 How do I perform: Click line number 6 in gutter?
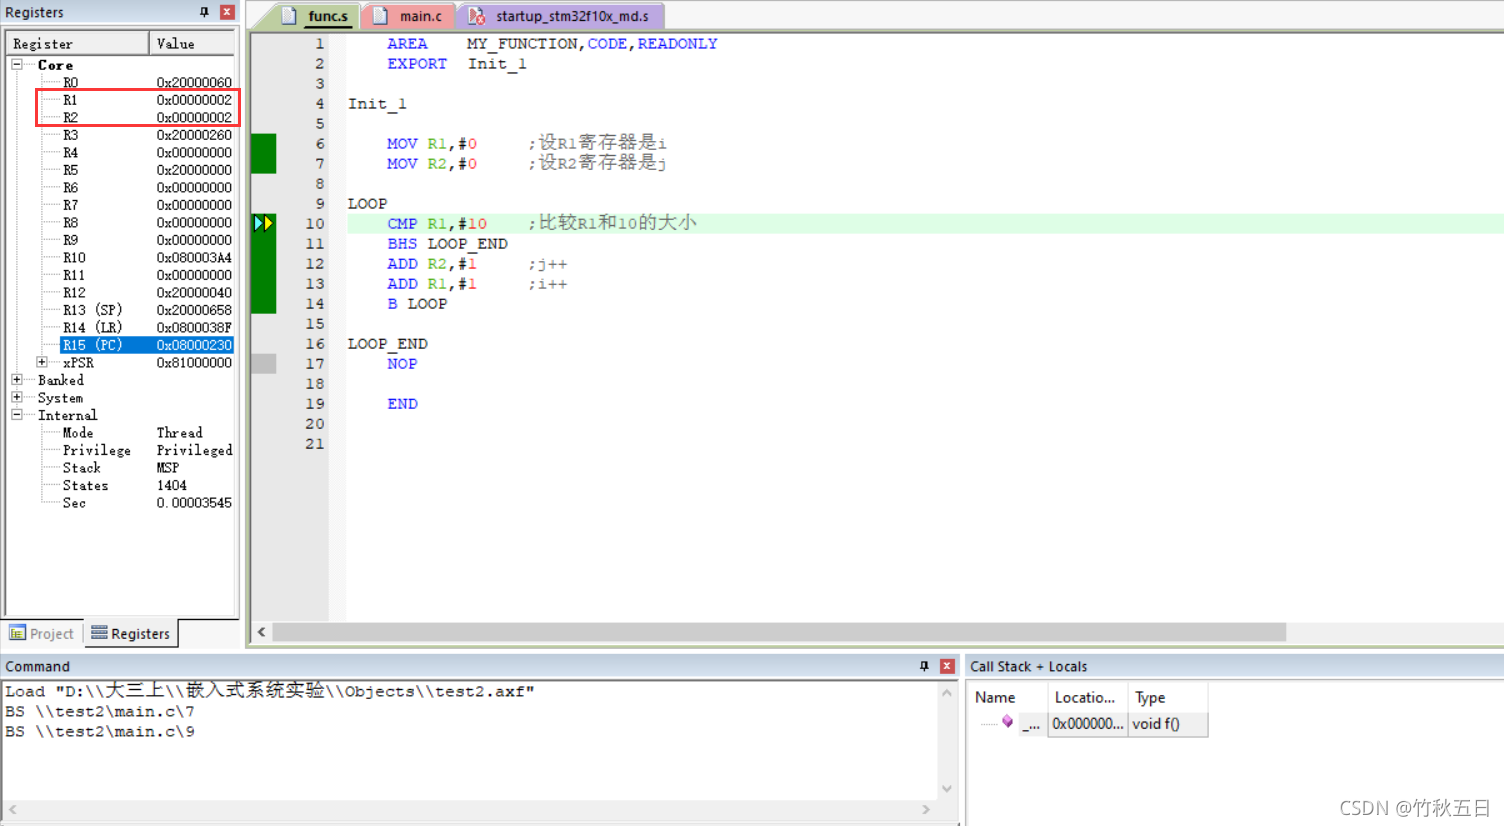pos(319,143)
